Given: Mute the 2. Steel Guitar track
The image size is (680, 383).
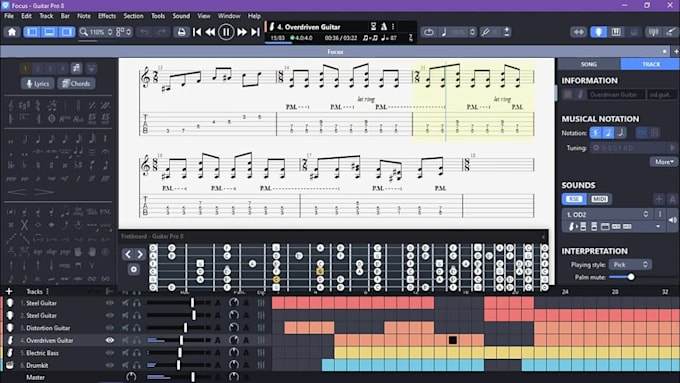Looking at the screenshot, I should pos(125,315).
